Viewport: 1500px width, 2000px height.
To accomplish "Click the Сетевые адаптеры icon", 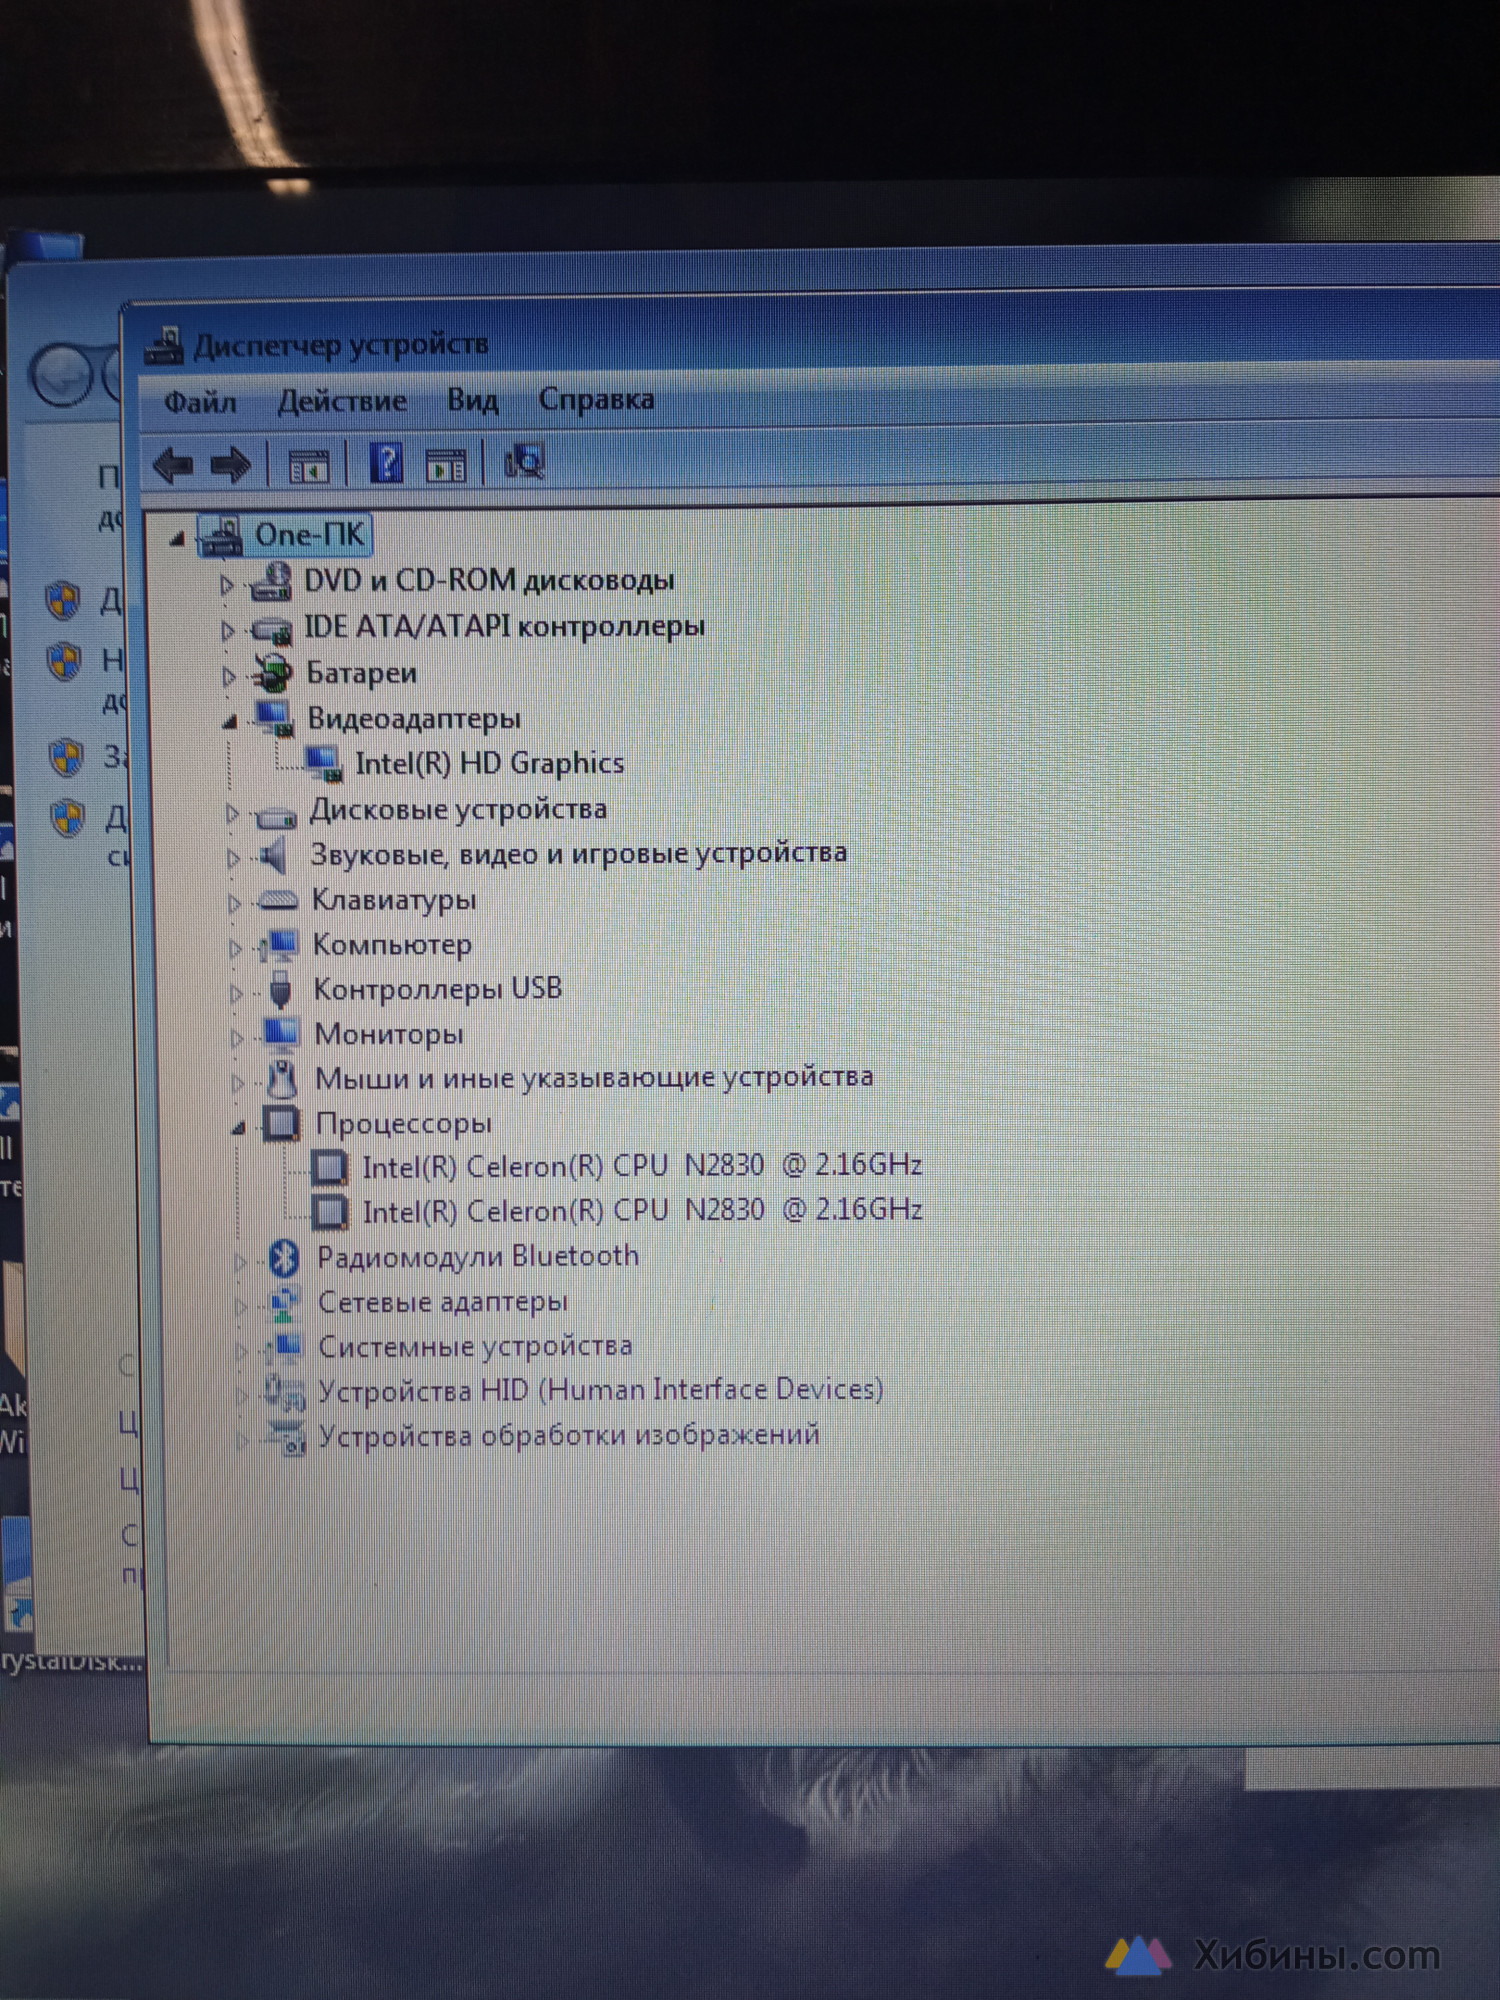I will tap(285, 1303).
